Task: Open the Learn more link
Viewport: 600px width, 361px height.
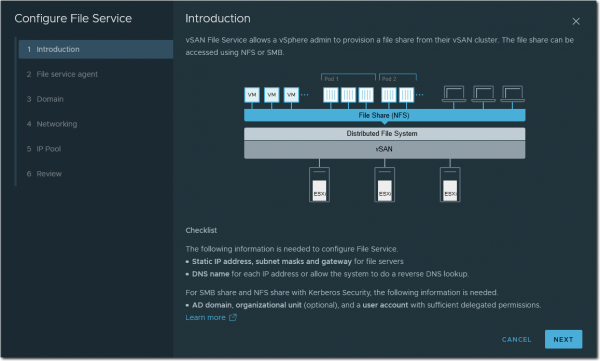Action: [205, 317]
